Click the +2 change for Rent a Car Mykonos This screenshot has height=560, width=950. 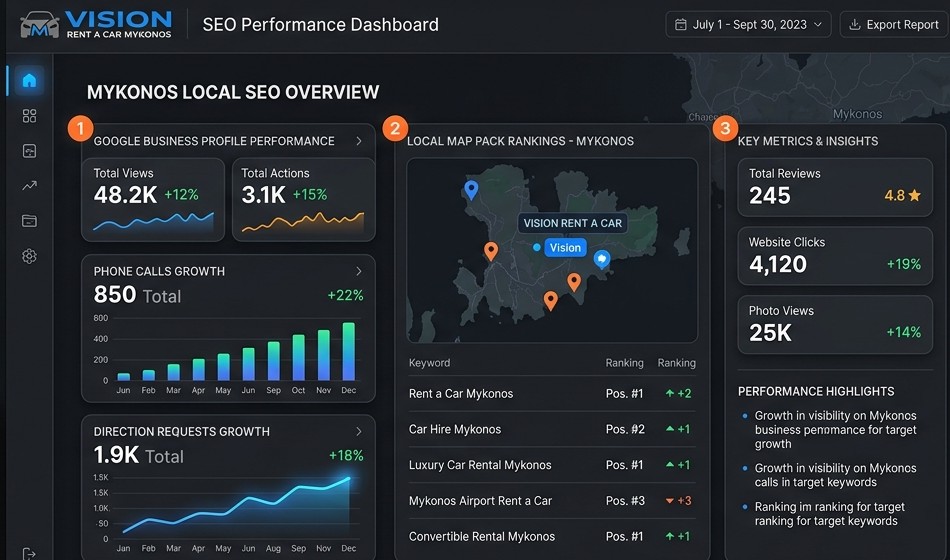[679, 393]
